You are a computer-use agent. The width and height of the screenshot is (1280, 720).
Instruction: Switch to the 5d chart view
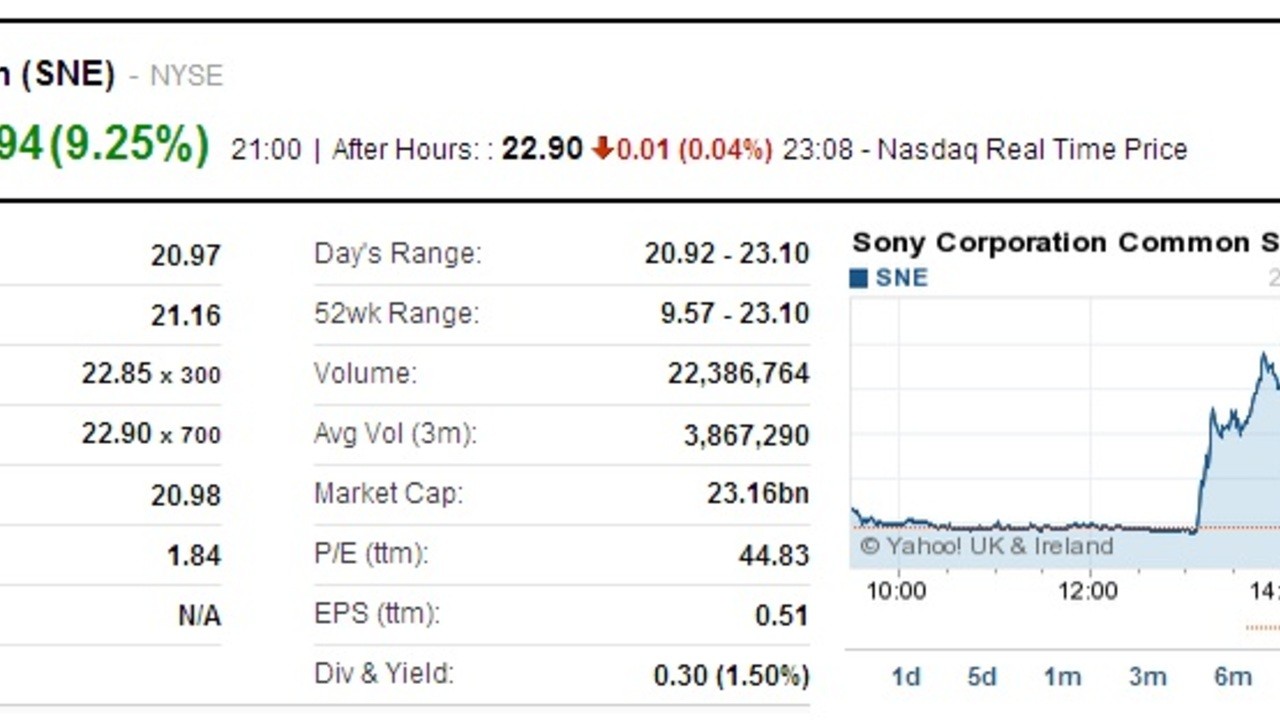tap(981, 677)
